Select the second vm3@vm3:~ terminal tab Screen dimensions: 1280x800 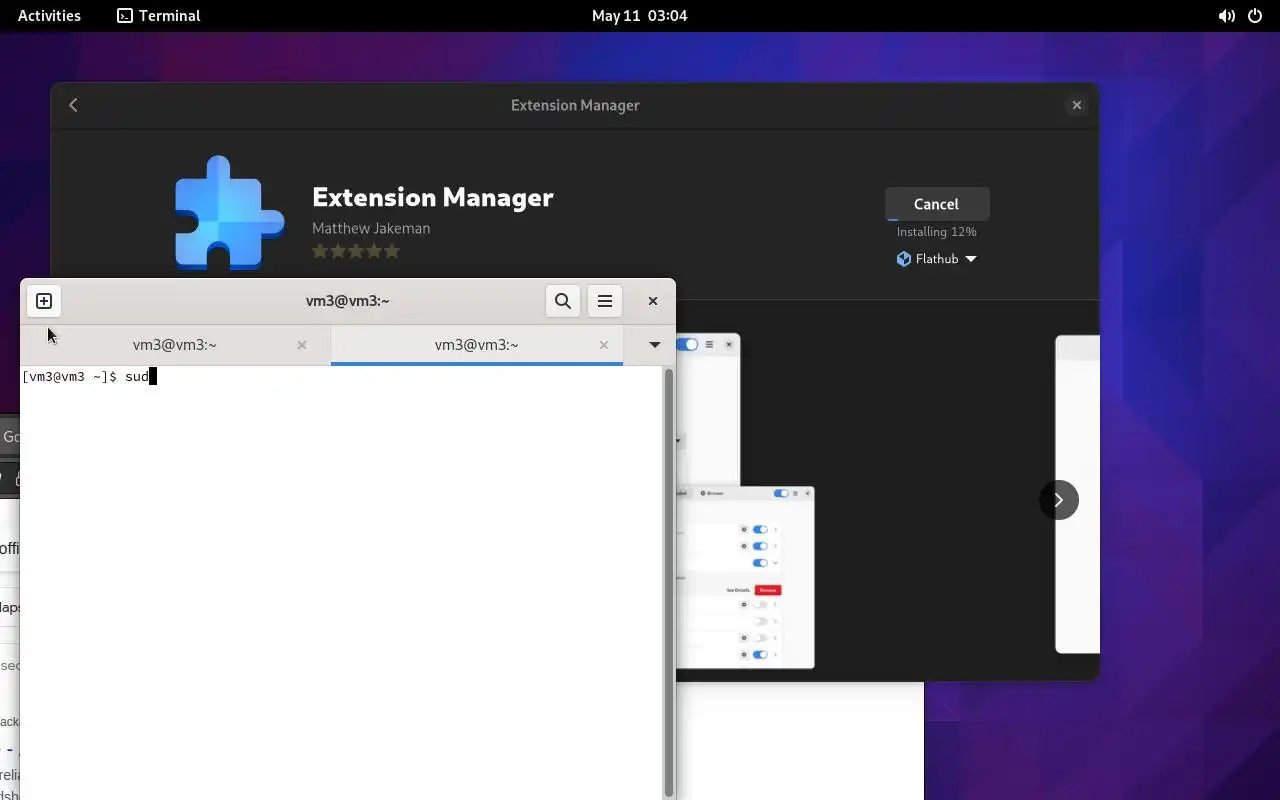click(477, 345)
